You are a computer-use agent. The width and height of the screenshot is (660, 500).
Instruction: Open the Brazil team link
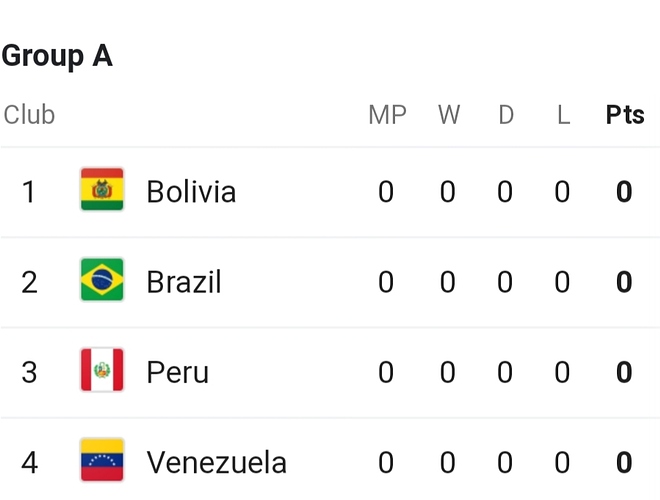(184, 282)
